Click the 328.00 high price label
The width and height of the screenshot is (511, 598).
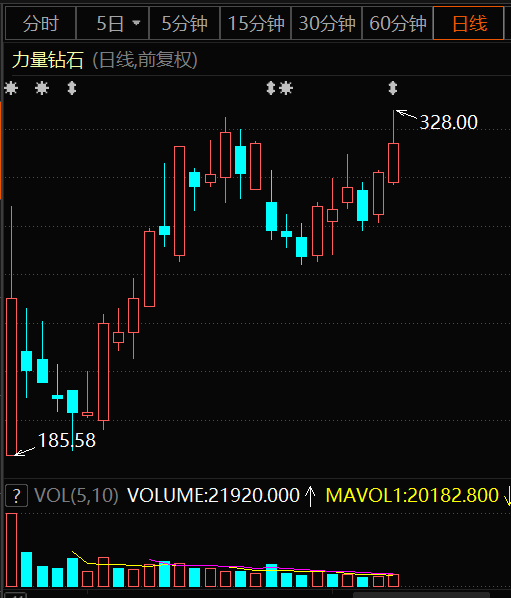click(448, 122)
